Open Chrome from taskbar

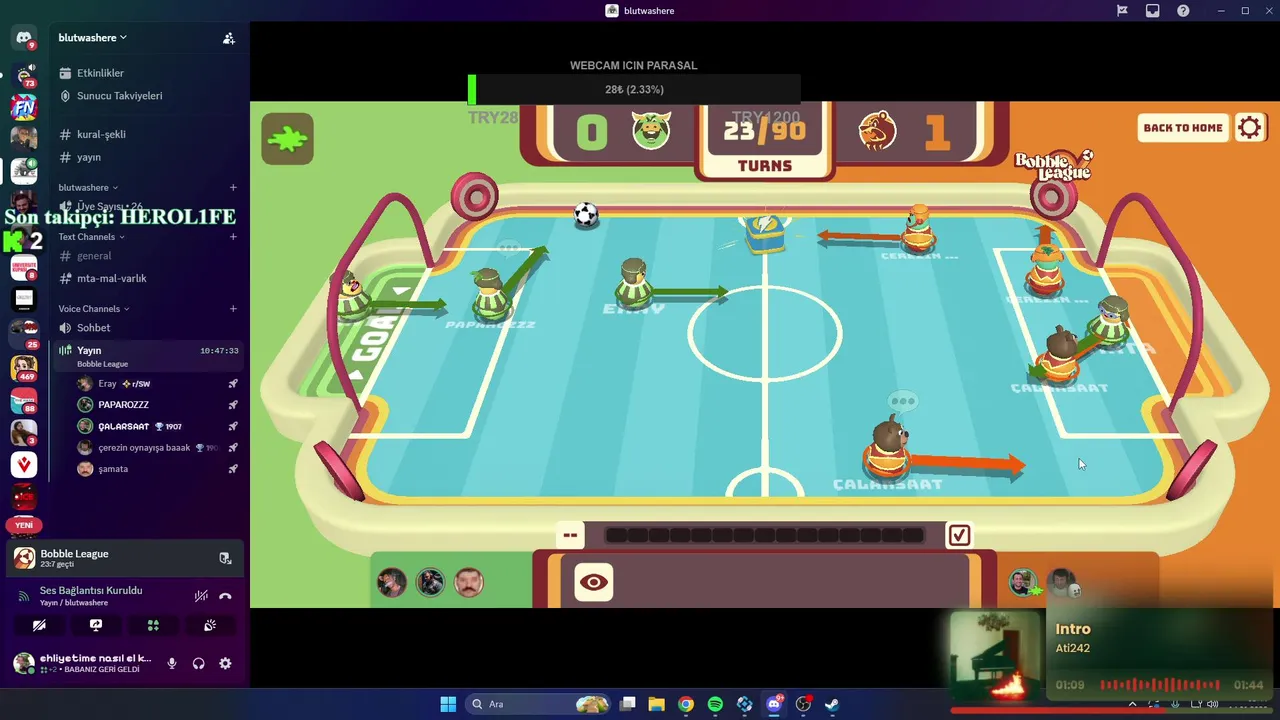[x=686, y=704]
